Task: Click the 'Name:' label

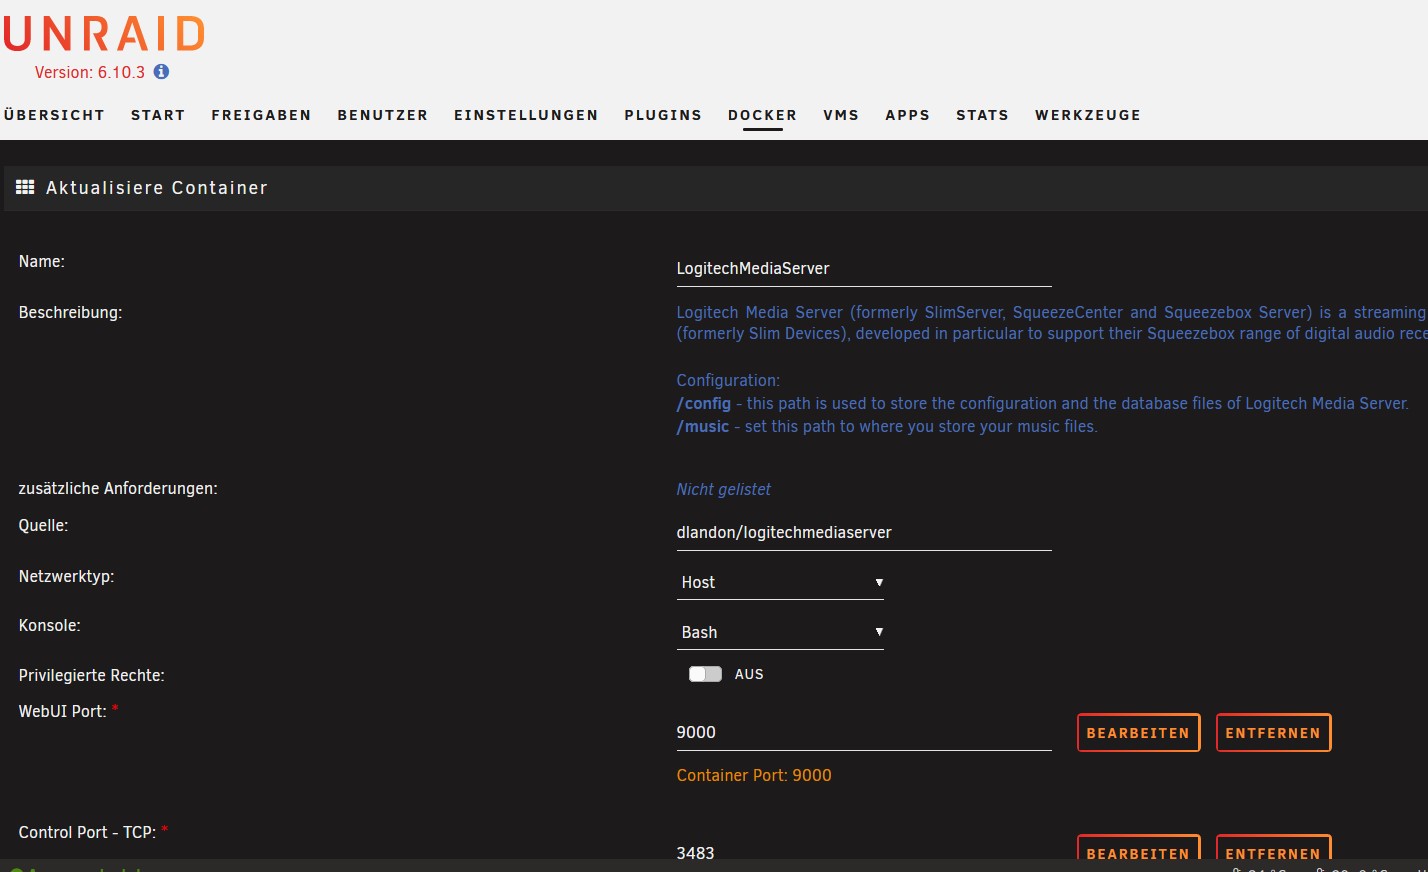Action: [41, 261]
